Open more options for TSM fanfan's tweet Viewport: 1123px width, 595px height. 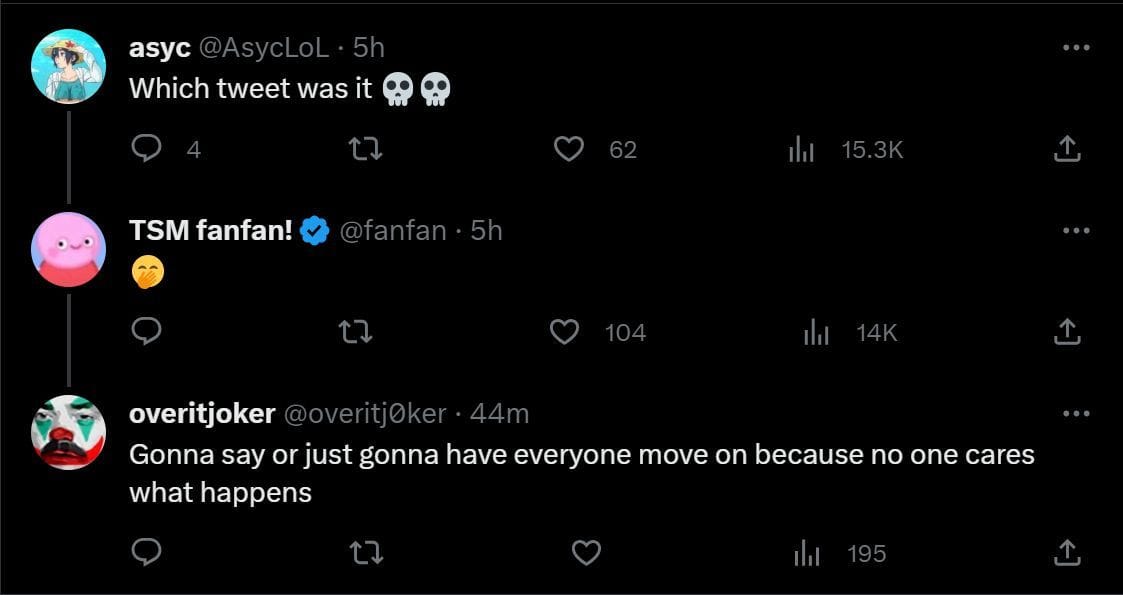coord(1075,229)
